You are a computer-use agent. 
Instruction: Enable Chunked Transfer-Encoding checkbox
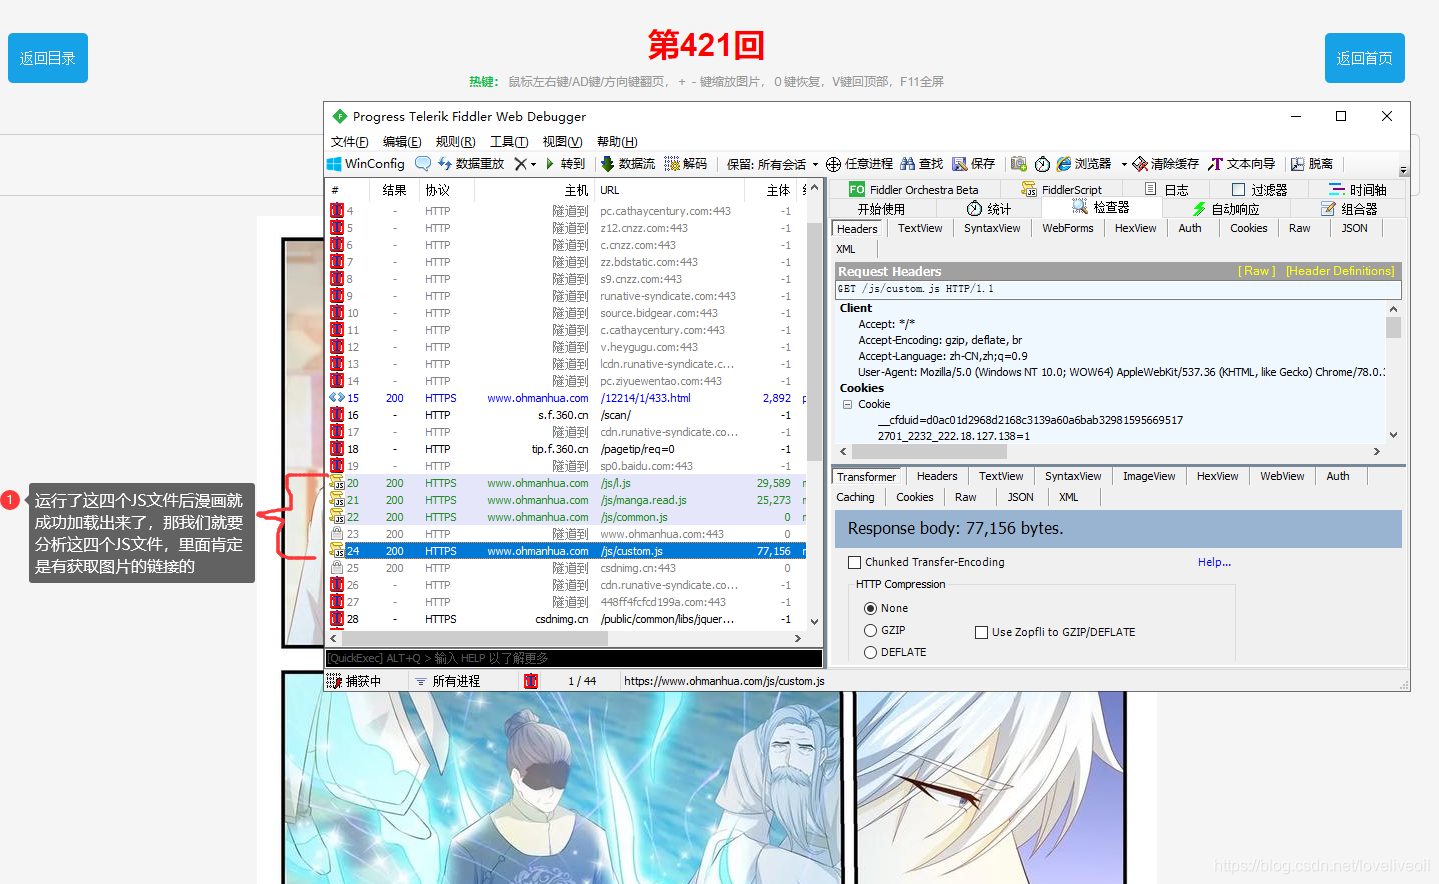[x=854, y=562]
